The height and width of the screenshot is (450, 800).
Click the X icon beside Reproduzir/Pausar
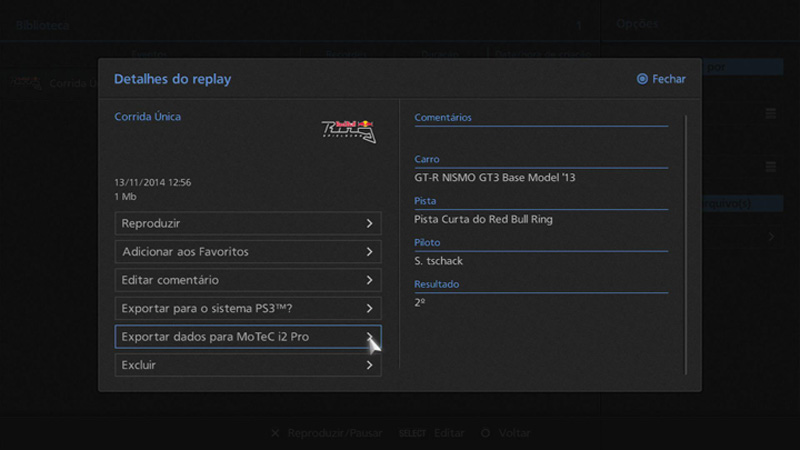pyautogui.click(x=275, y=433)
